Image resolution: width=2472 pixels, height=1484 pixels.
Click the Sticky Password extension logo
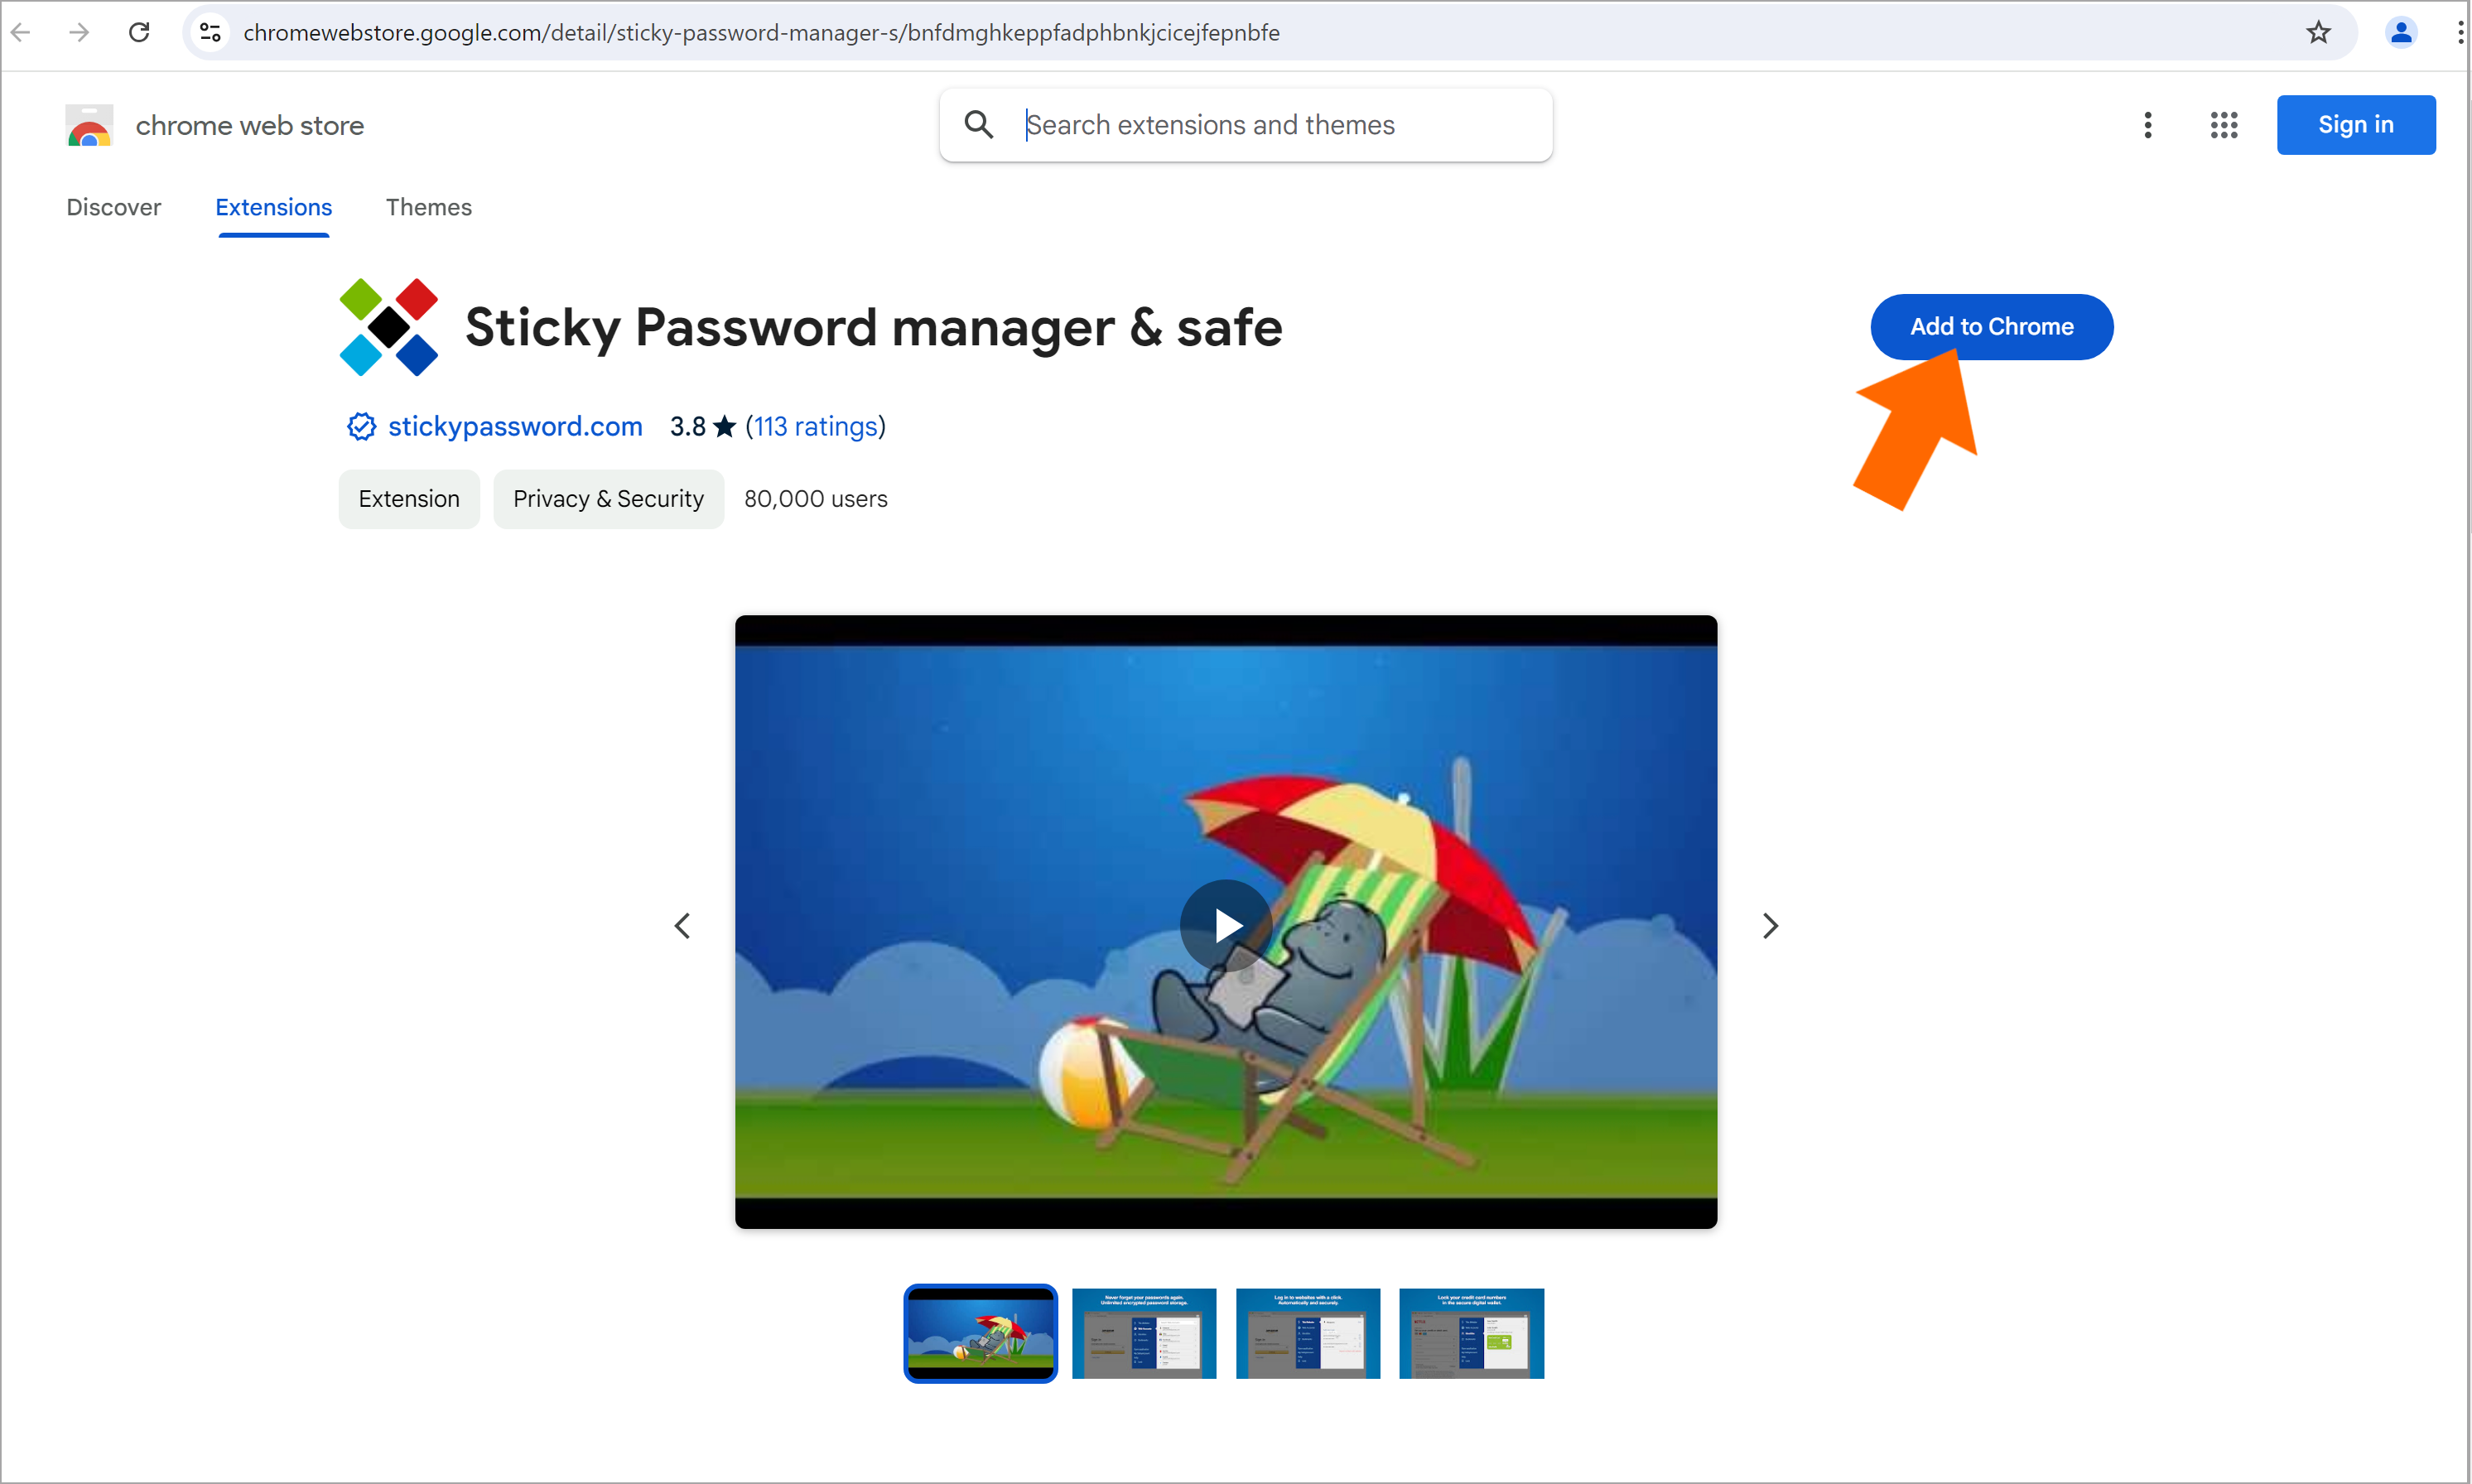pyautogui.click(x=388, y=327)
